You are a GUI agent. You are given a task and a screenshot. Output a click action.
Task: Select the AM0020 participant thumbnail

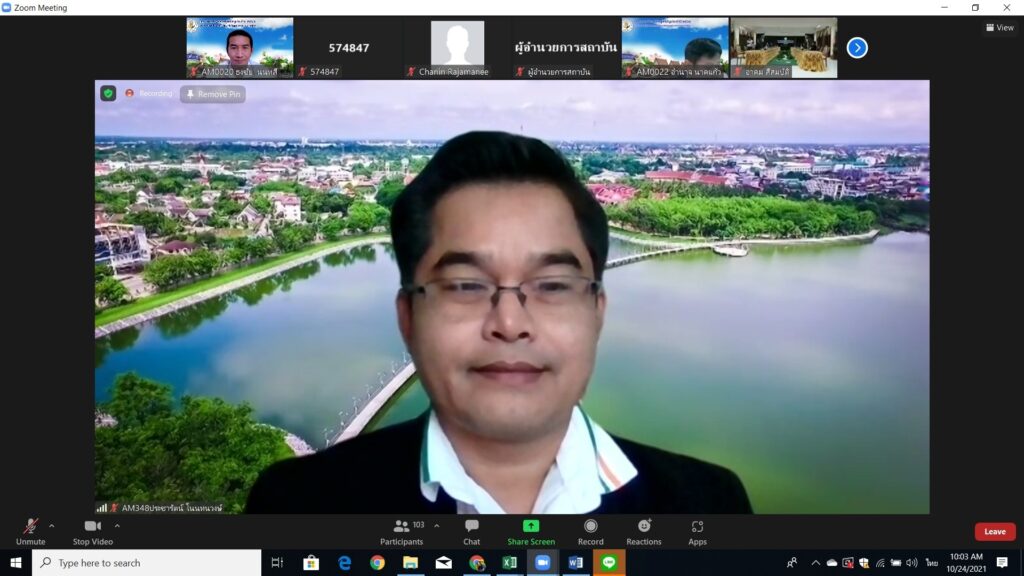[x=240, y=48]
